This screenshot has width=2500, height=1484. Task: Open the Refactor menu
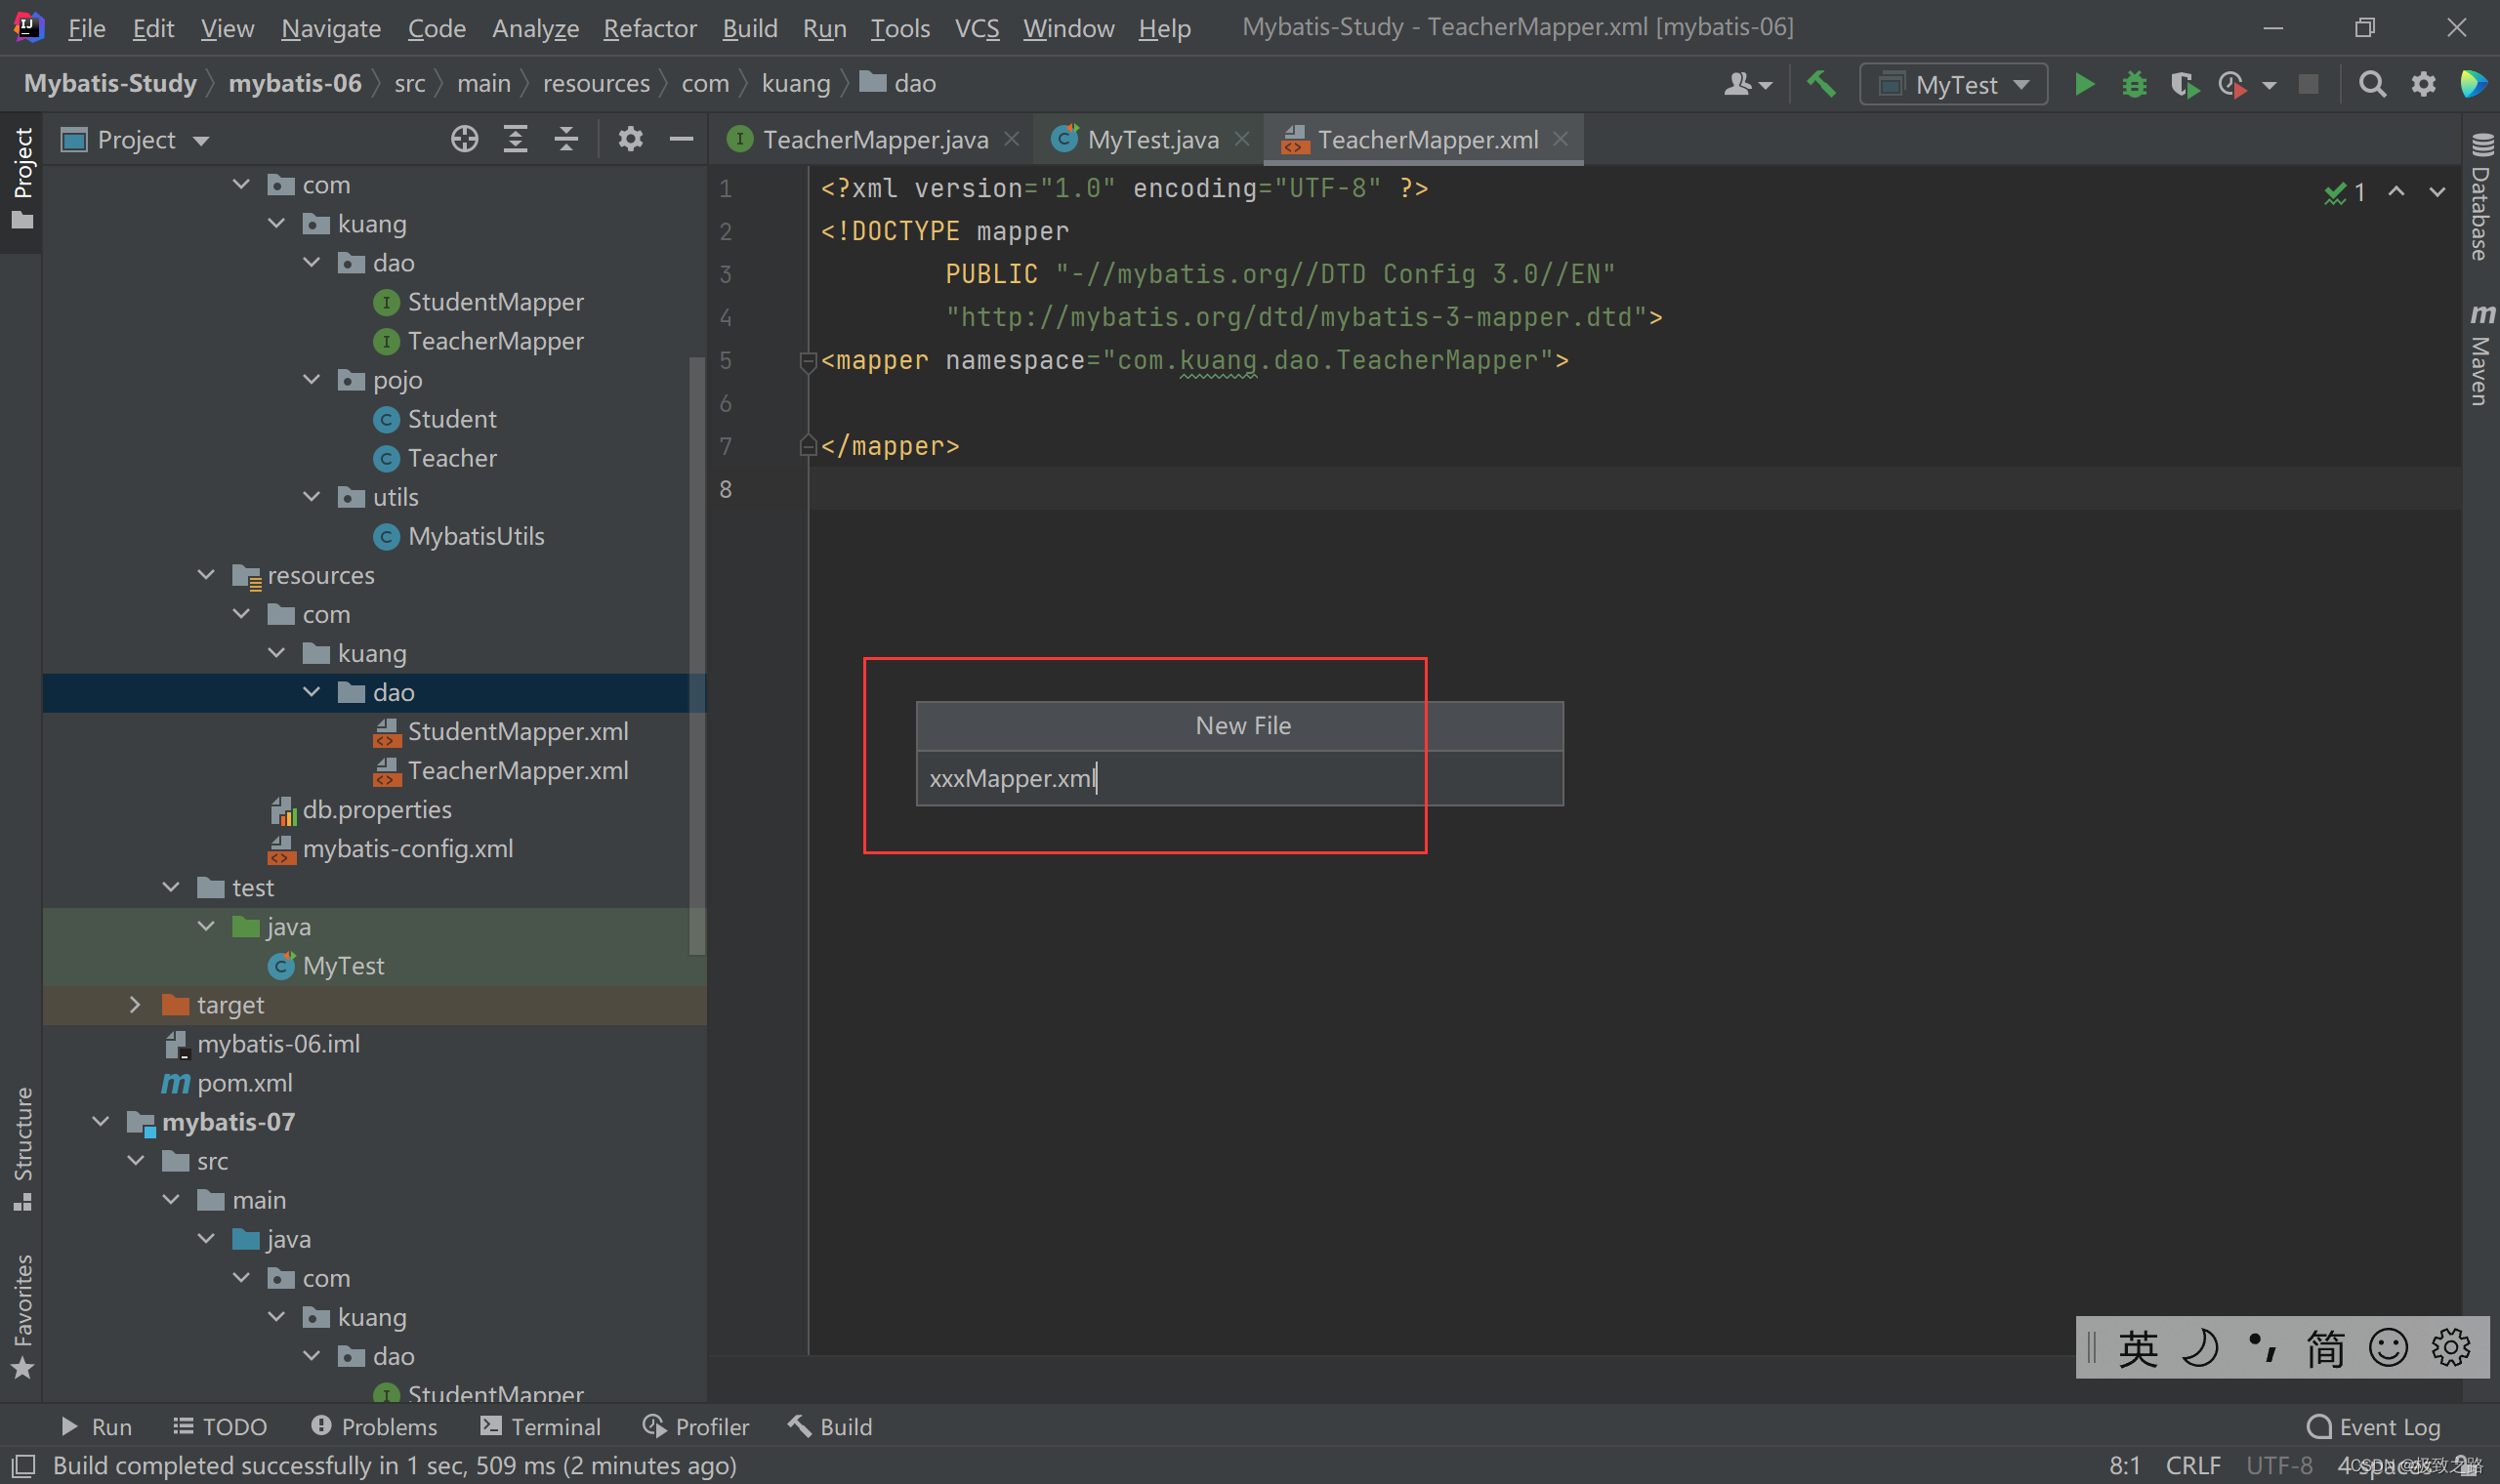pos(650,28)
